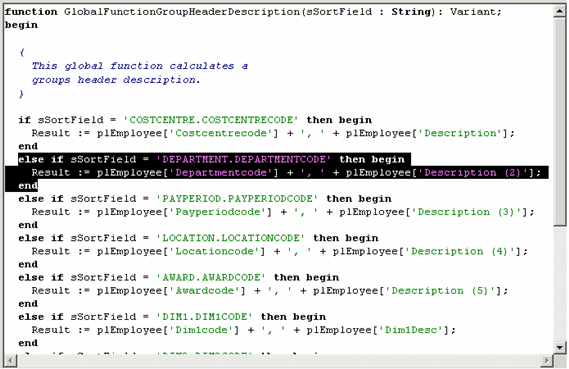The image size is (569, 369).
Task: Click the horizontal scrollbar right arrow
Action: 547,361
